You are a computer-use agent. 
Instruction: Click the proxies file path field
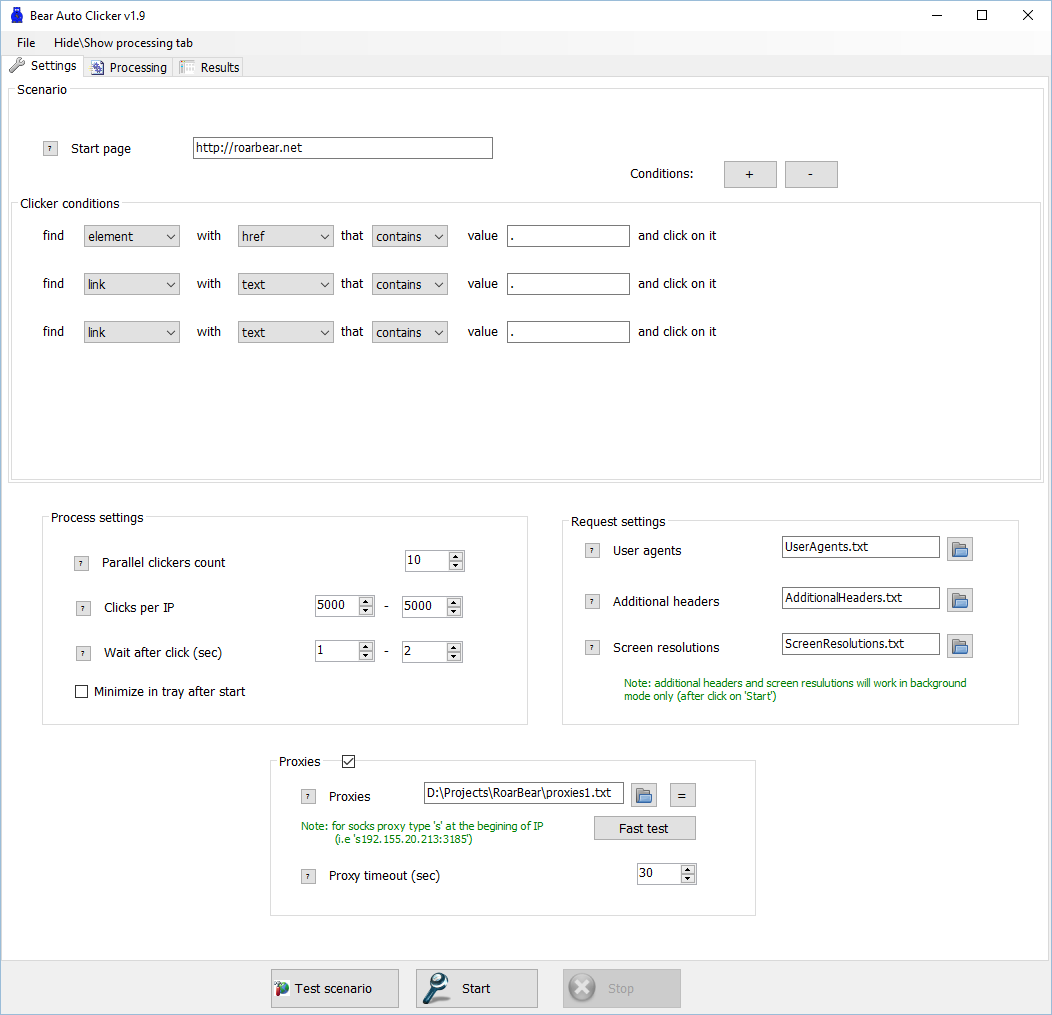tap(524, 793)
